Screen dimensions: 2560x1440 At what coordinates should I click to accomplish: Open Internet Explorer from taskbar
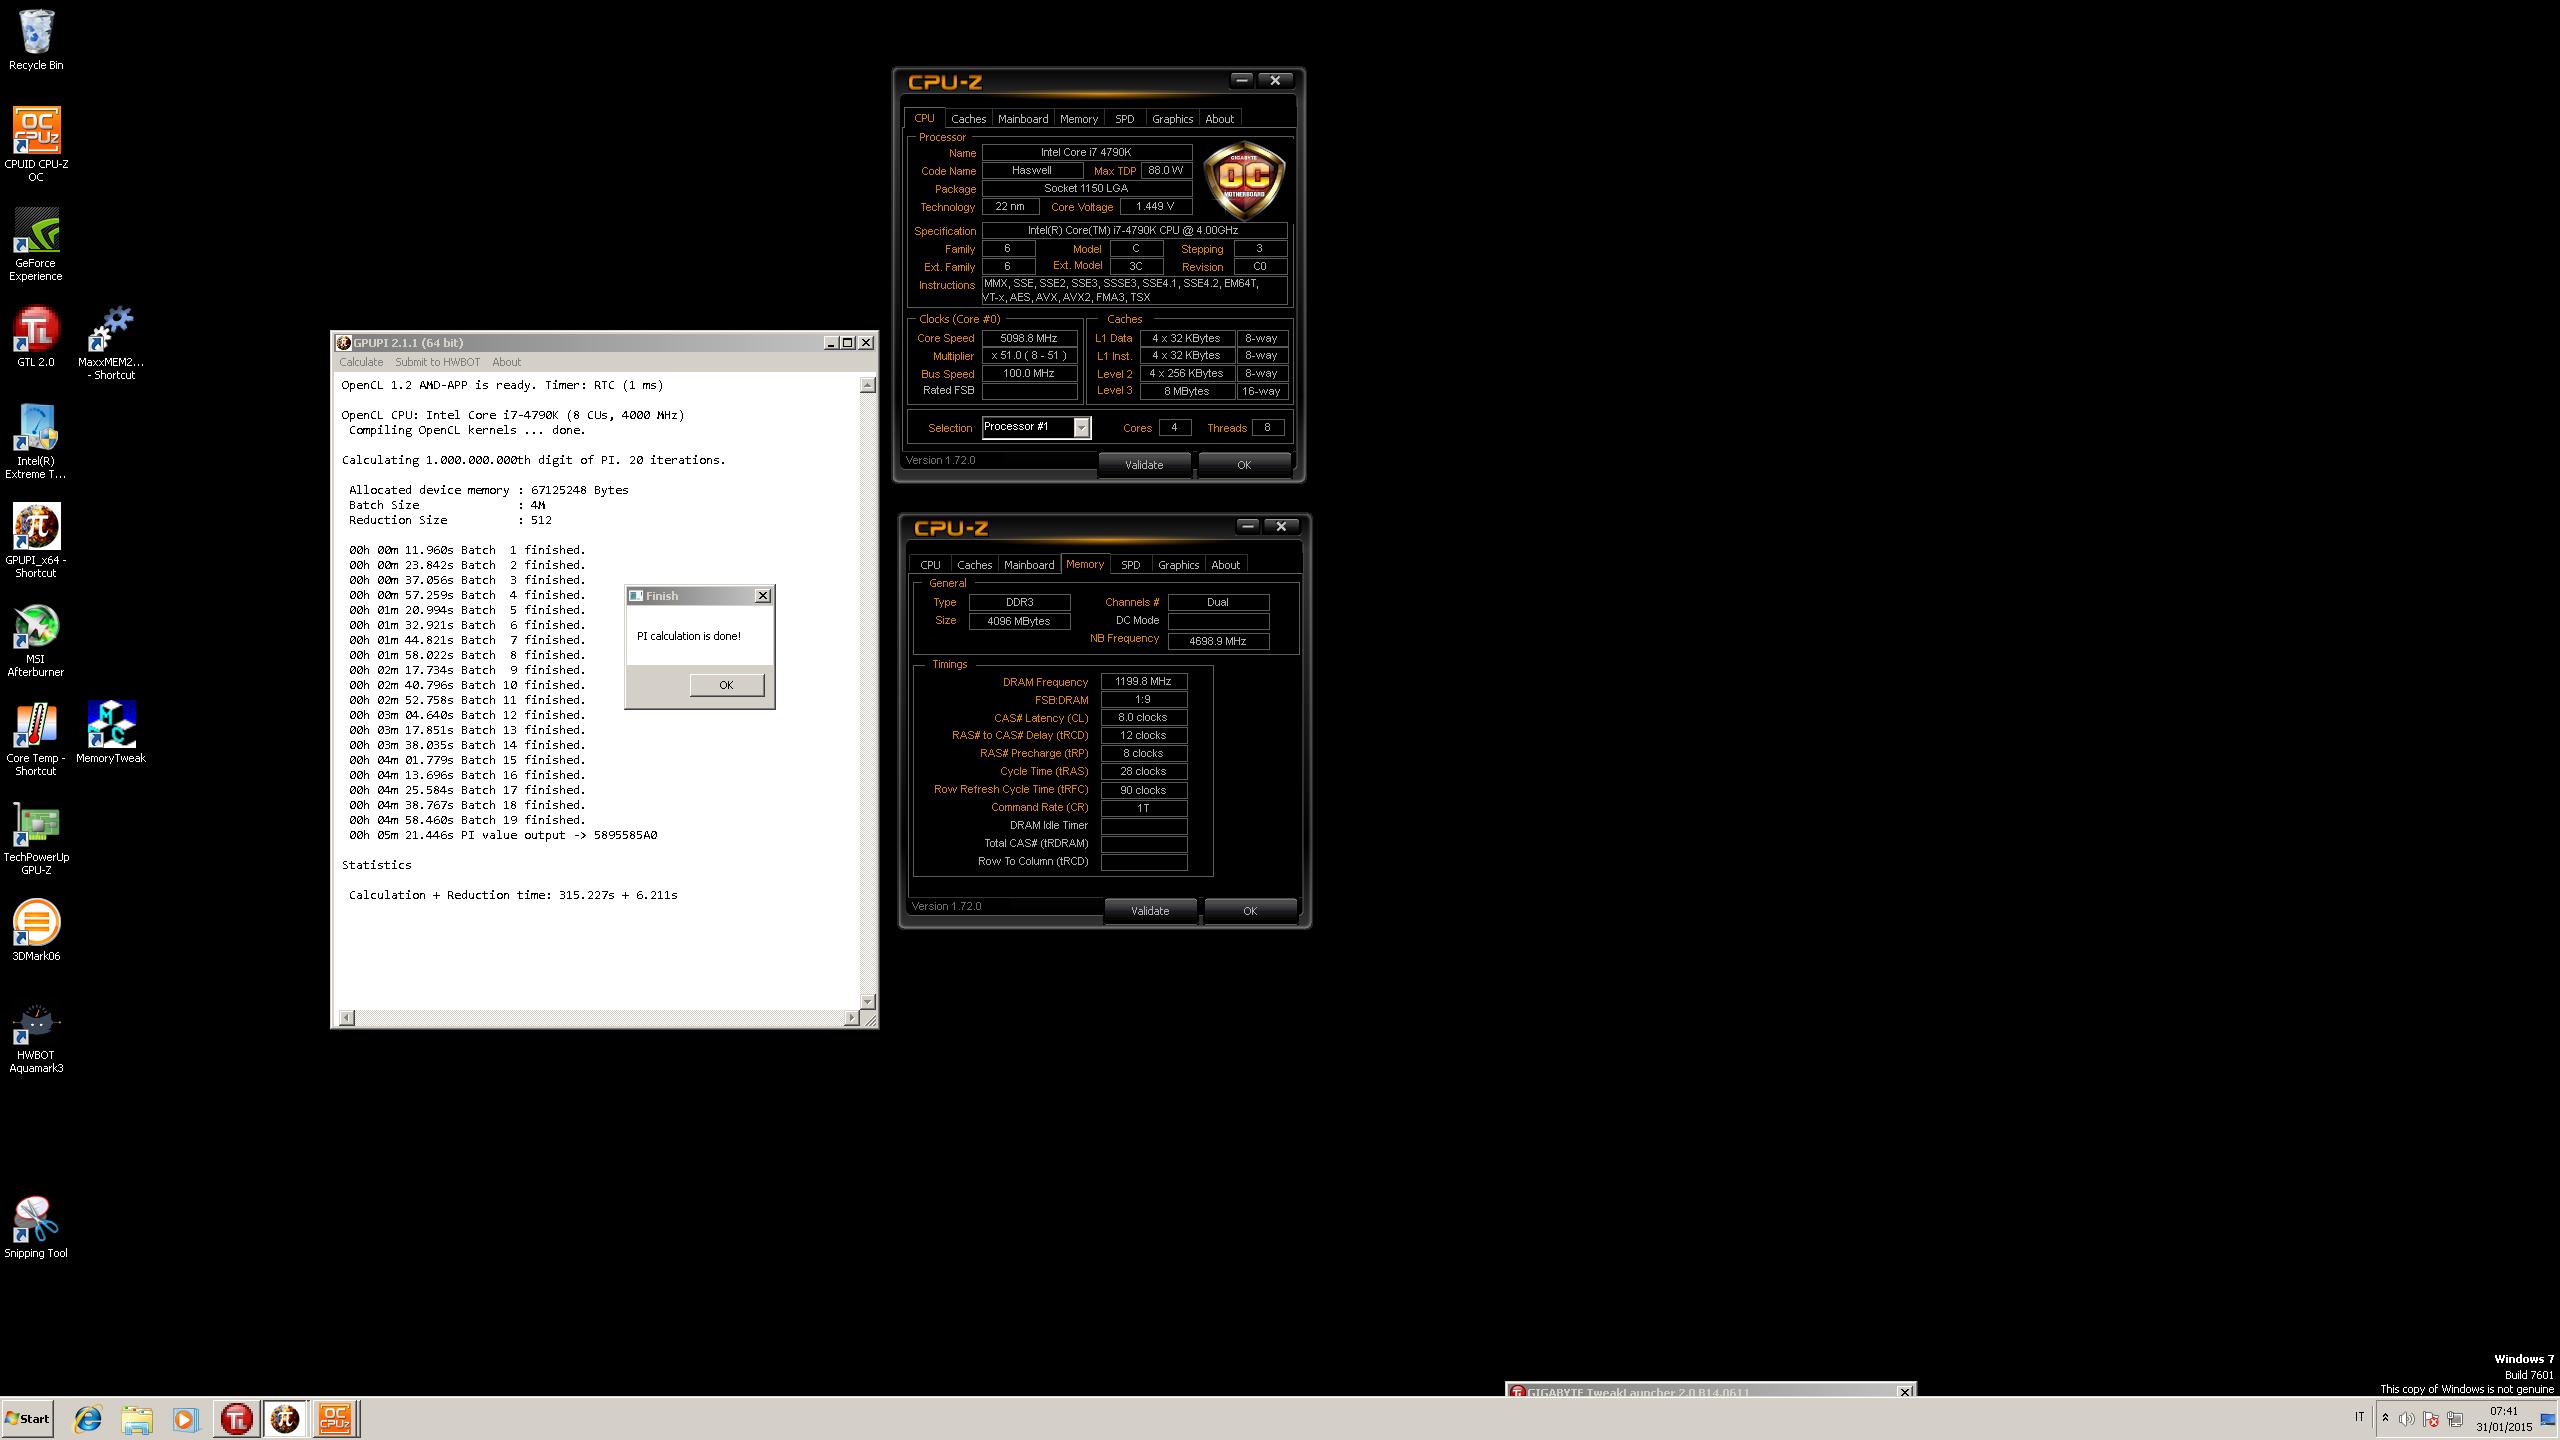88,1419
